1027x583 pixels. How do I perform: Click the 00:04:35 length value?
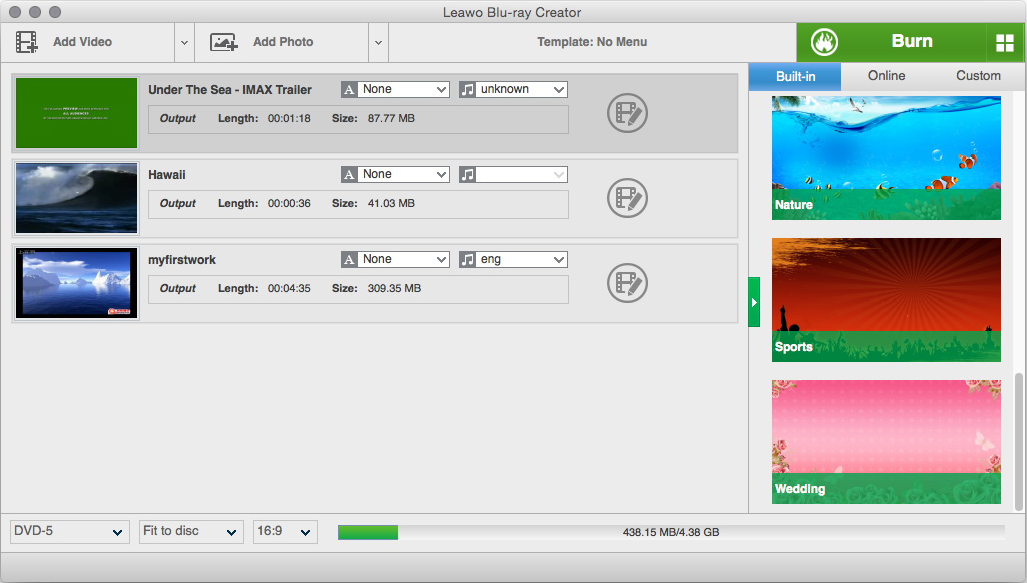coord(289,288)
